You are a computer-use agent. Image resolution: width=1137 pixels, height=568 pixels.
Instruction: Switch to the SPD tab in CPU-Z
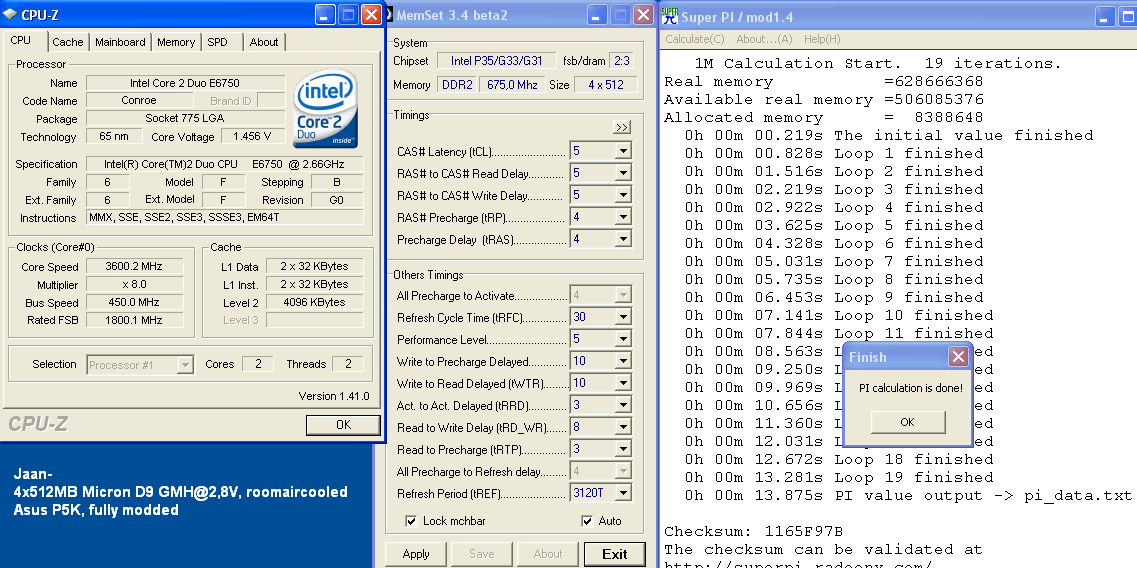218,42
